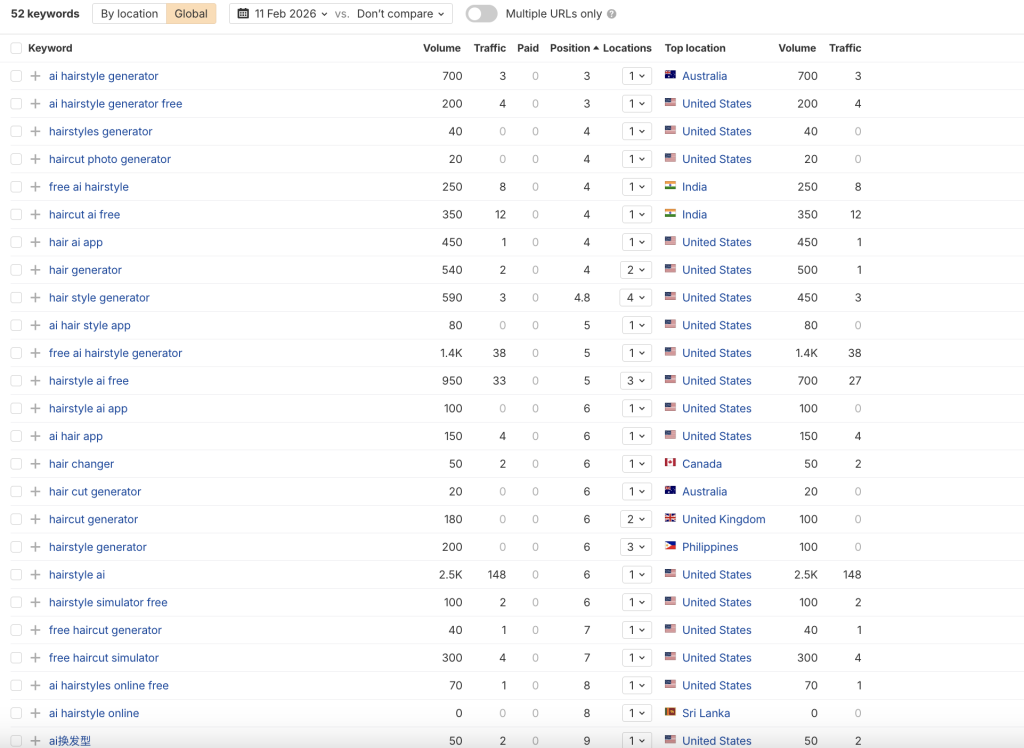Open the Don't compare dropdown
Image resolution: width=1024 pixels, height=748 pixels.
point(400,14)
